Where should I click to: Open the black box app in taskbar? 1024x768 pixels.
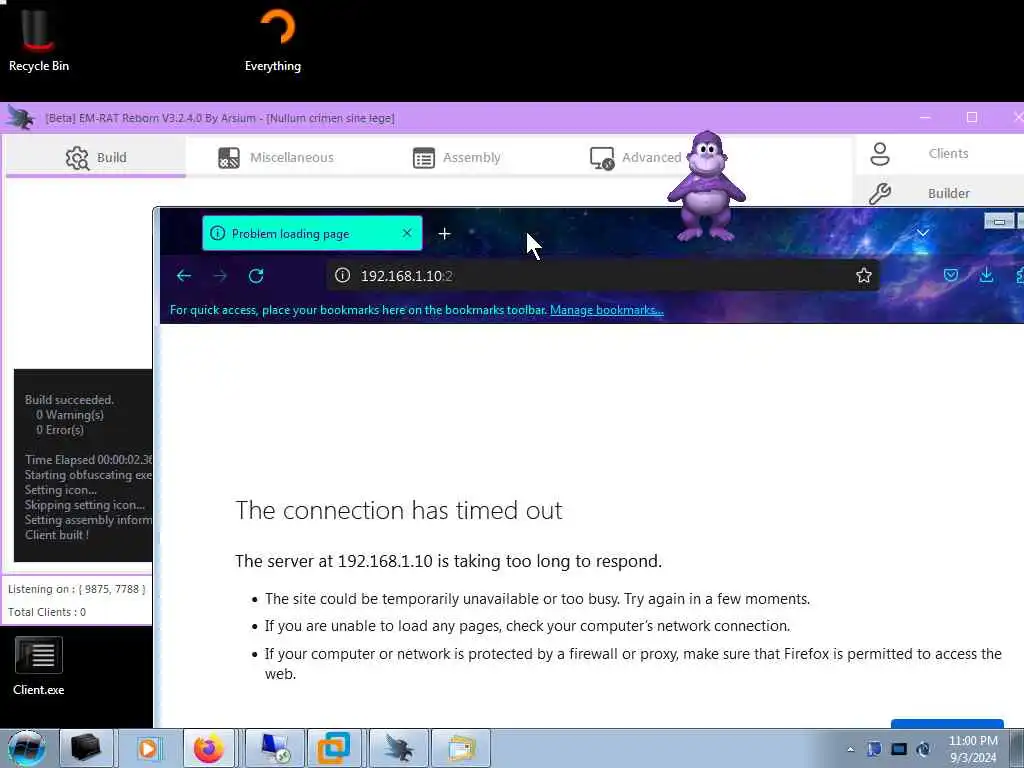click(86, 748)
